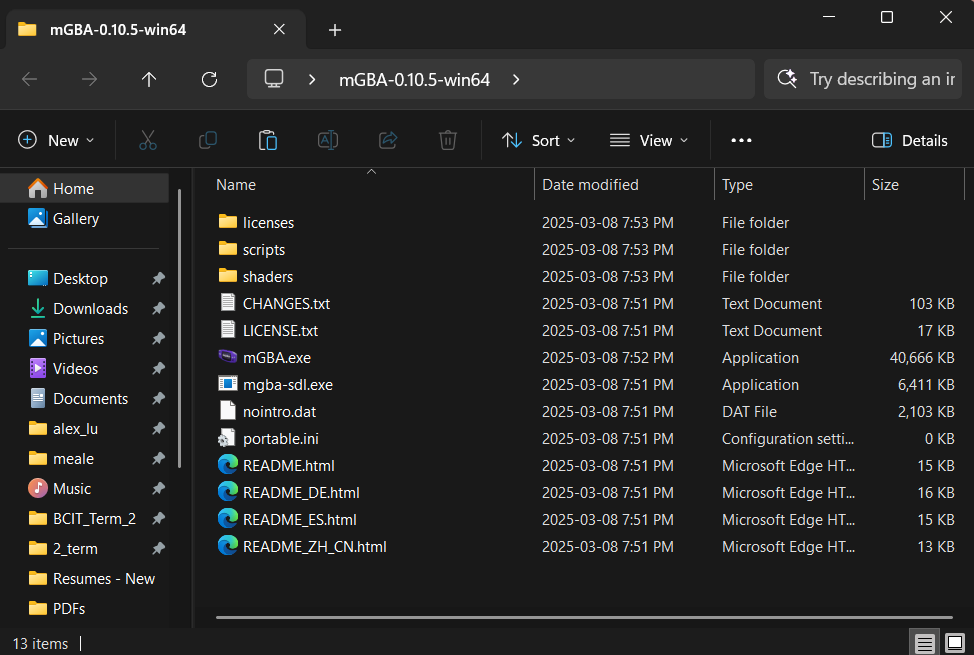Open the Sort dropdown menu
Image resolution: width=974 pixels, height=655 pixels.
tap(539, 140)
